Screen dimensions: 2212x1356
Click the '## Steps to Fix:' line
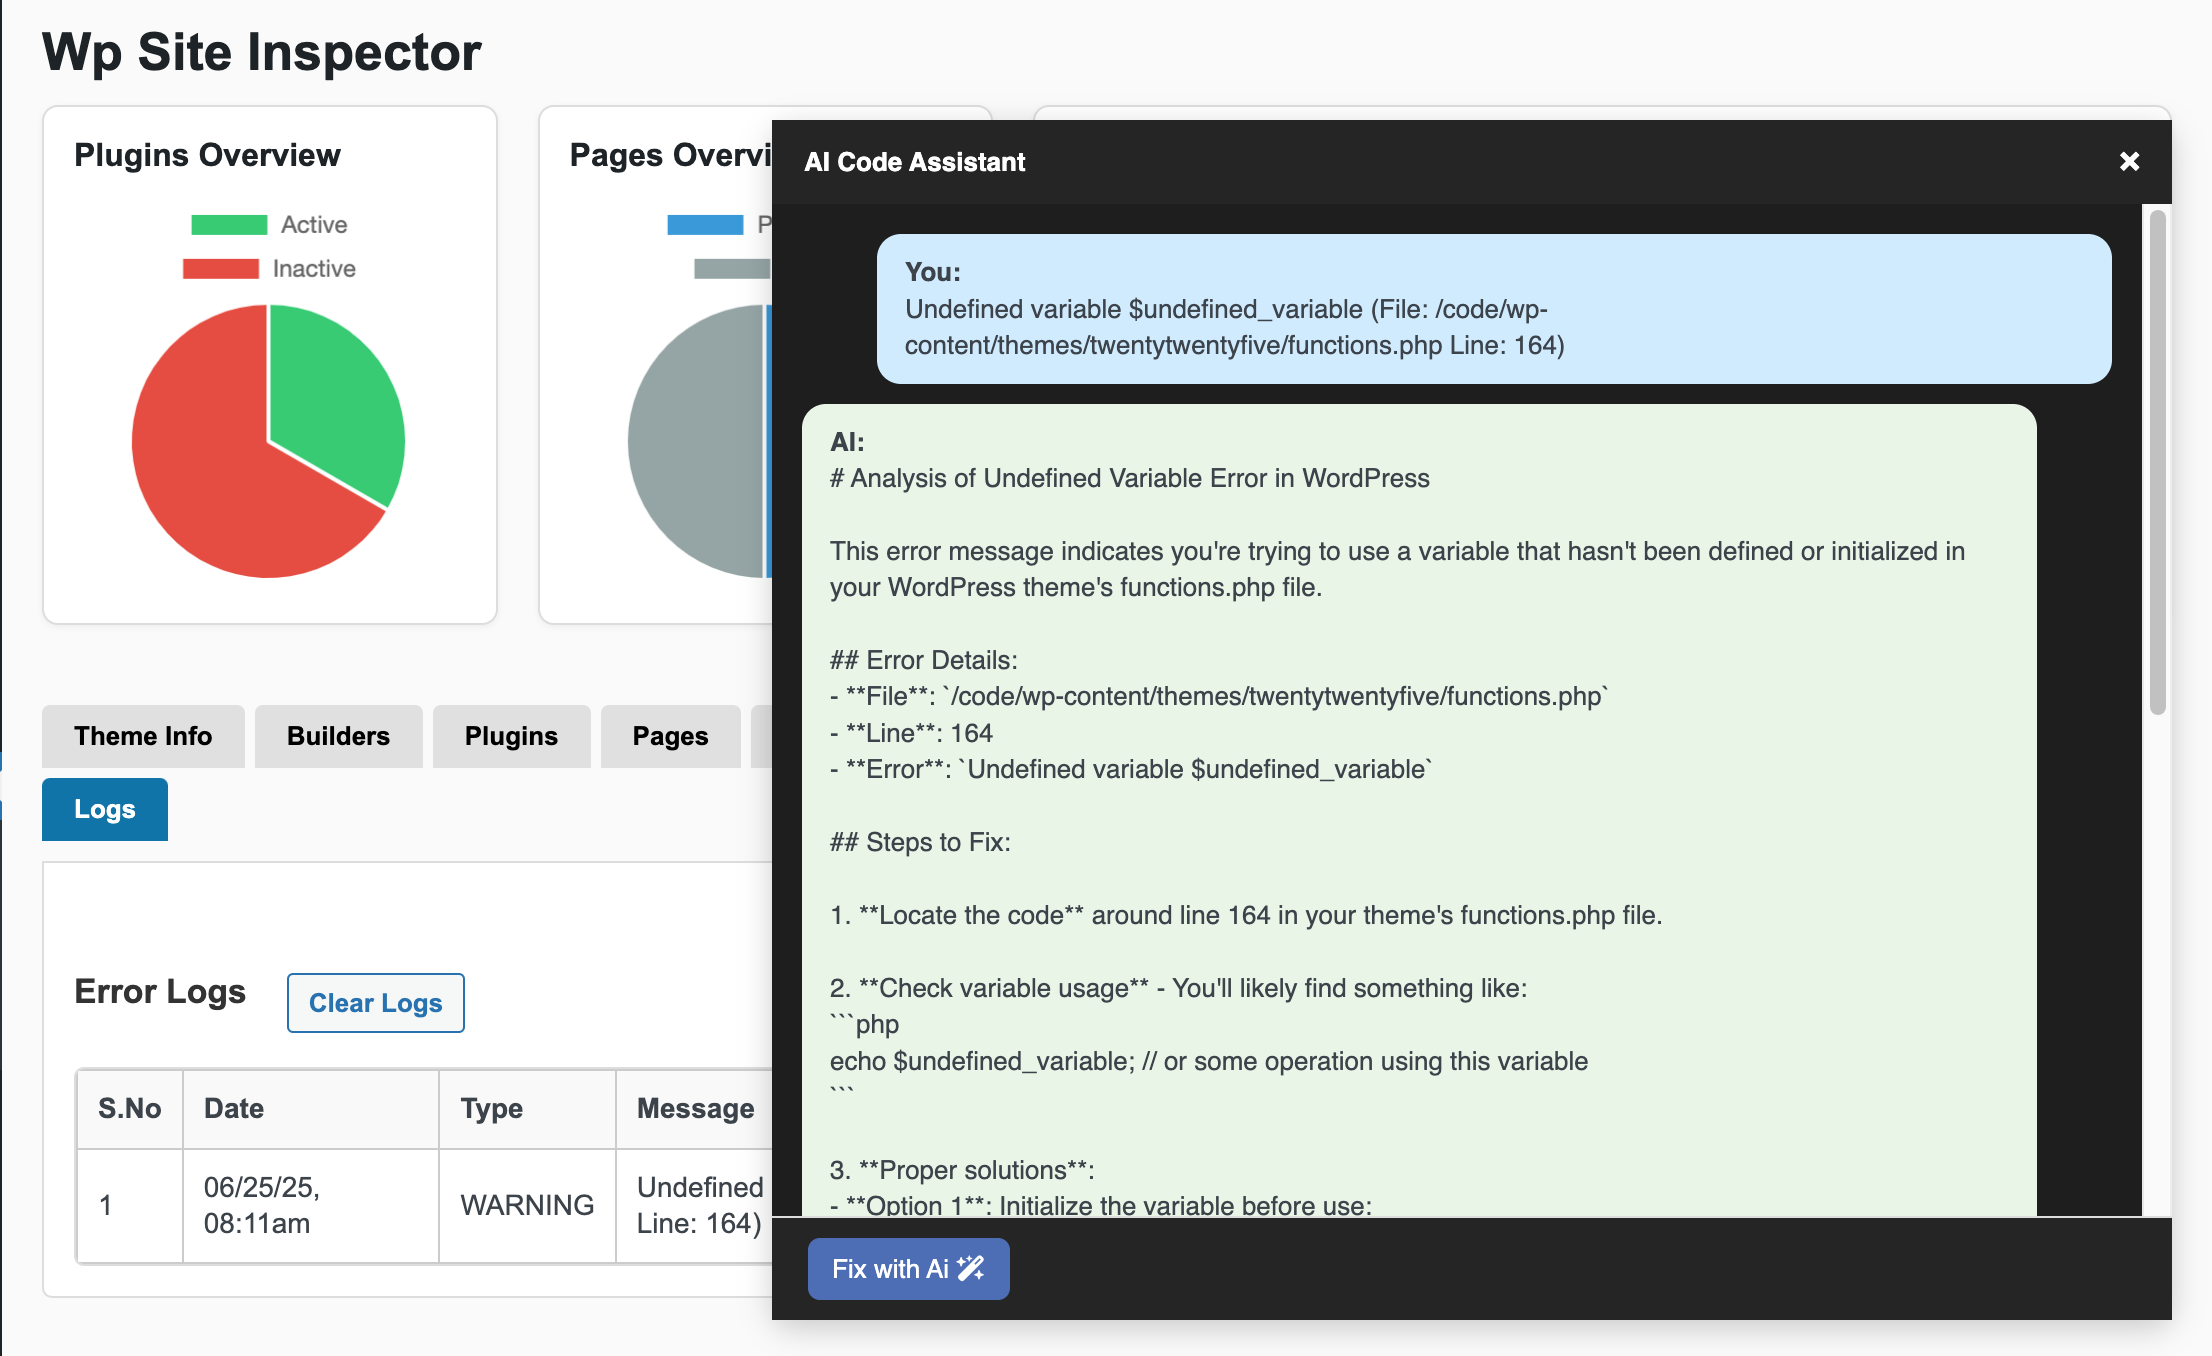click(920, 842)
